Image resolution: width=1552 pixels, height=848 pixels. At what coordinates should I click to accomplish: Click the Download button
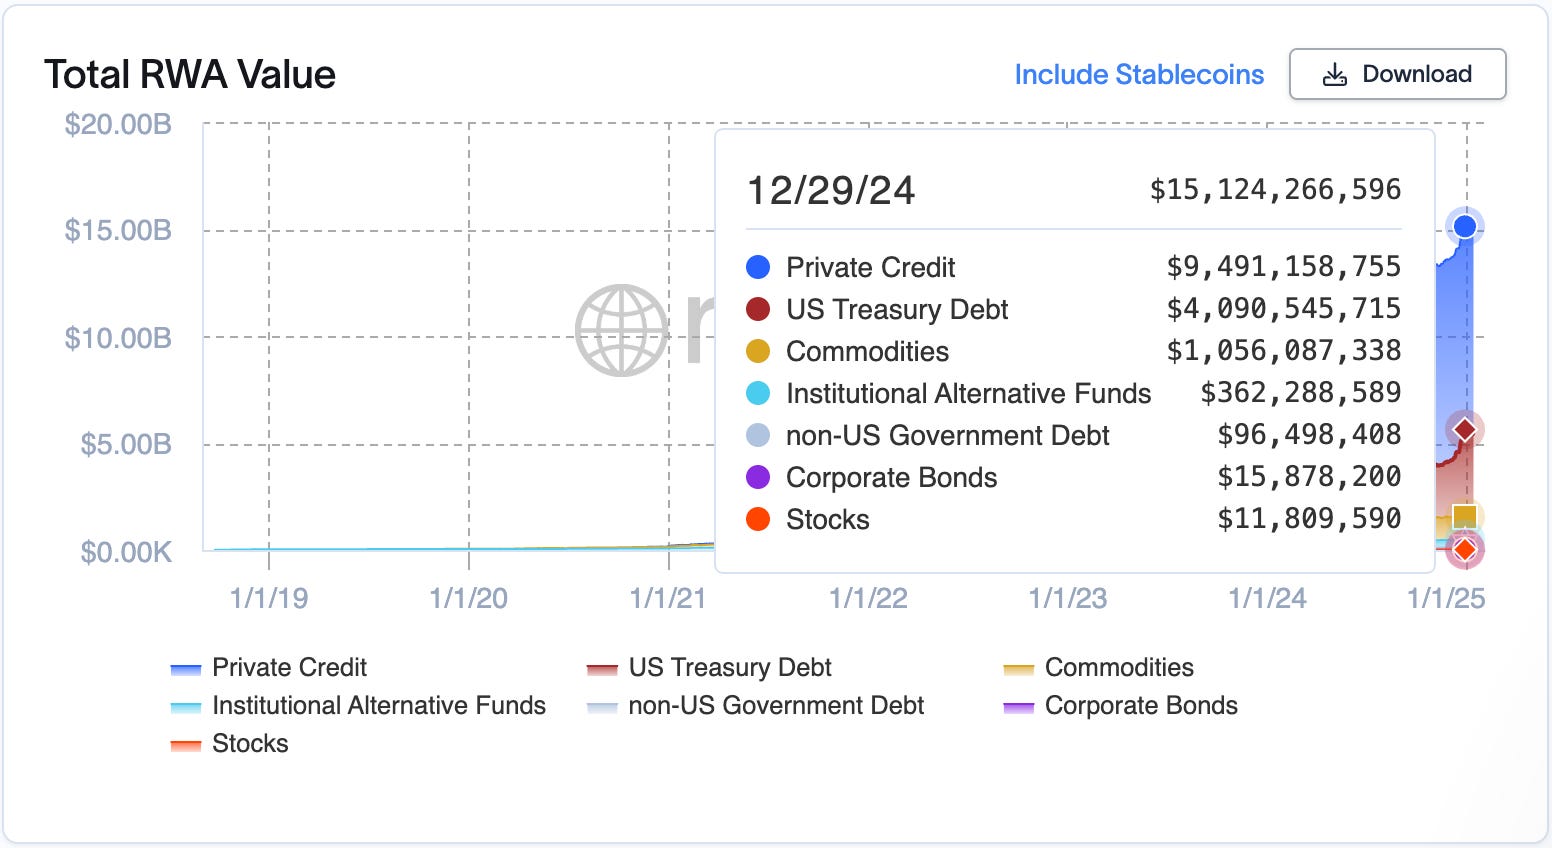[1397, 74]
